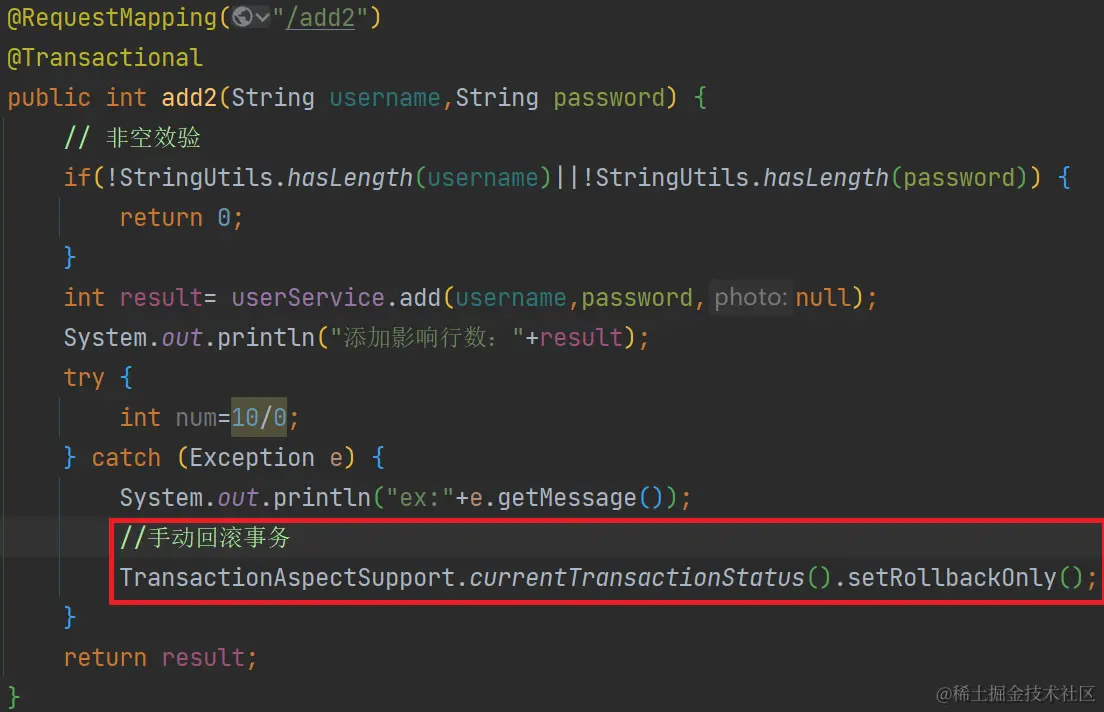Open the "/add2" mapping link
The width and height of the screenshot is (1104, 712).
point(320,18)
